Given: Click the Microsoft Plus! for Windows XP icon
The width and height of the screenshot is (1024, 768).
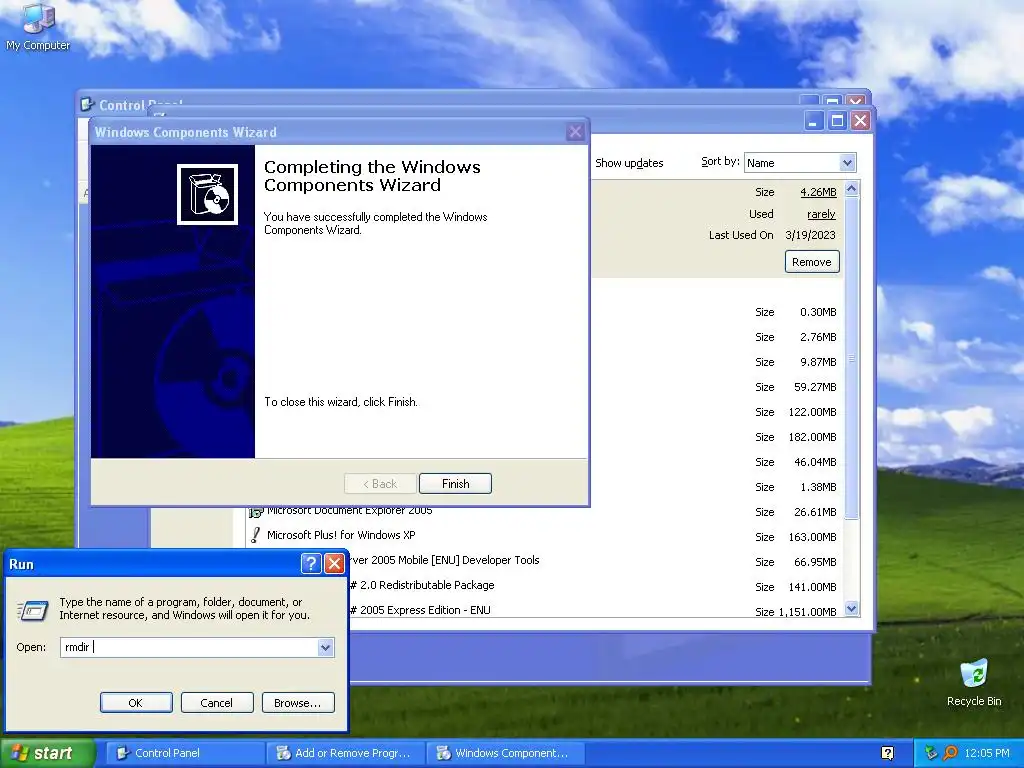Looking at the screenshot, I should point(255,535).
